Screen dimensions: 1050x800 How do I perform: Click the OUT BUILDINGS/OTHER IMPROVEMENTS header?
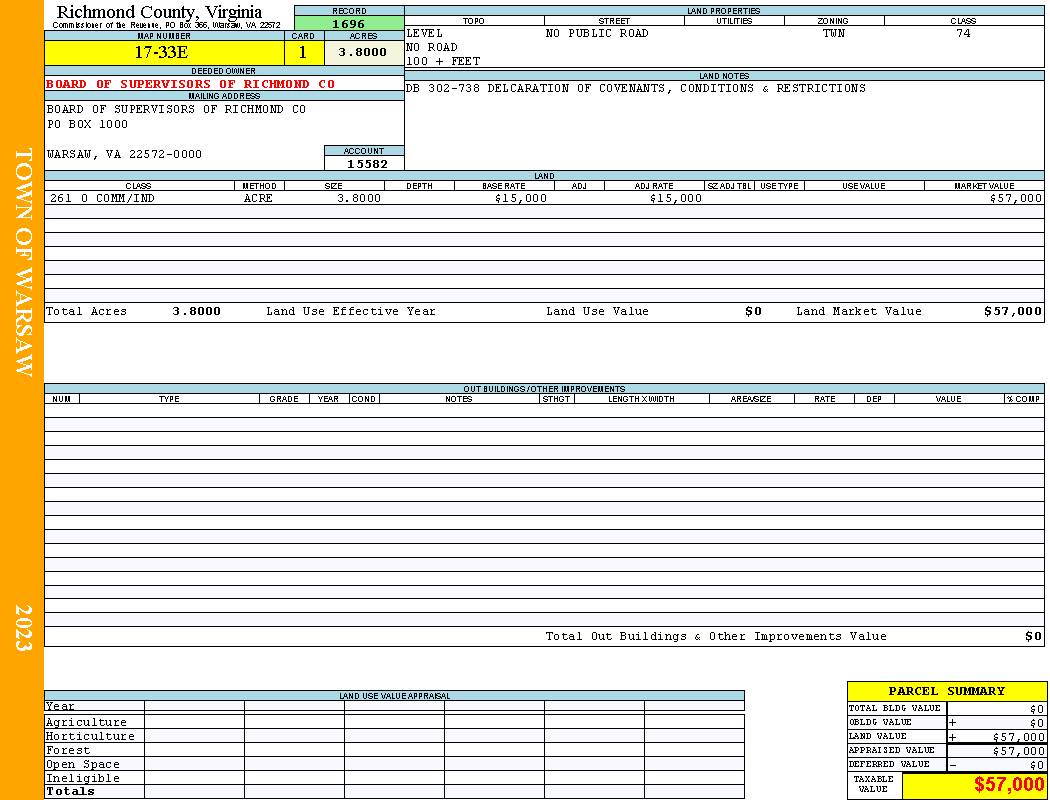point(544,389)
